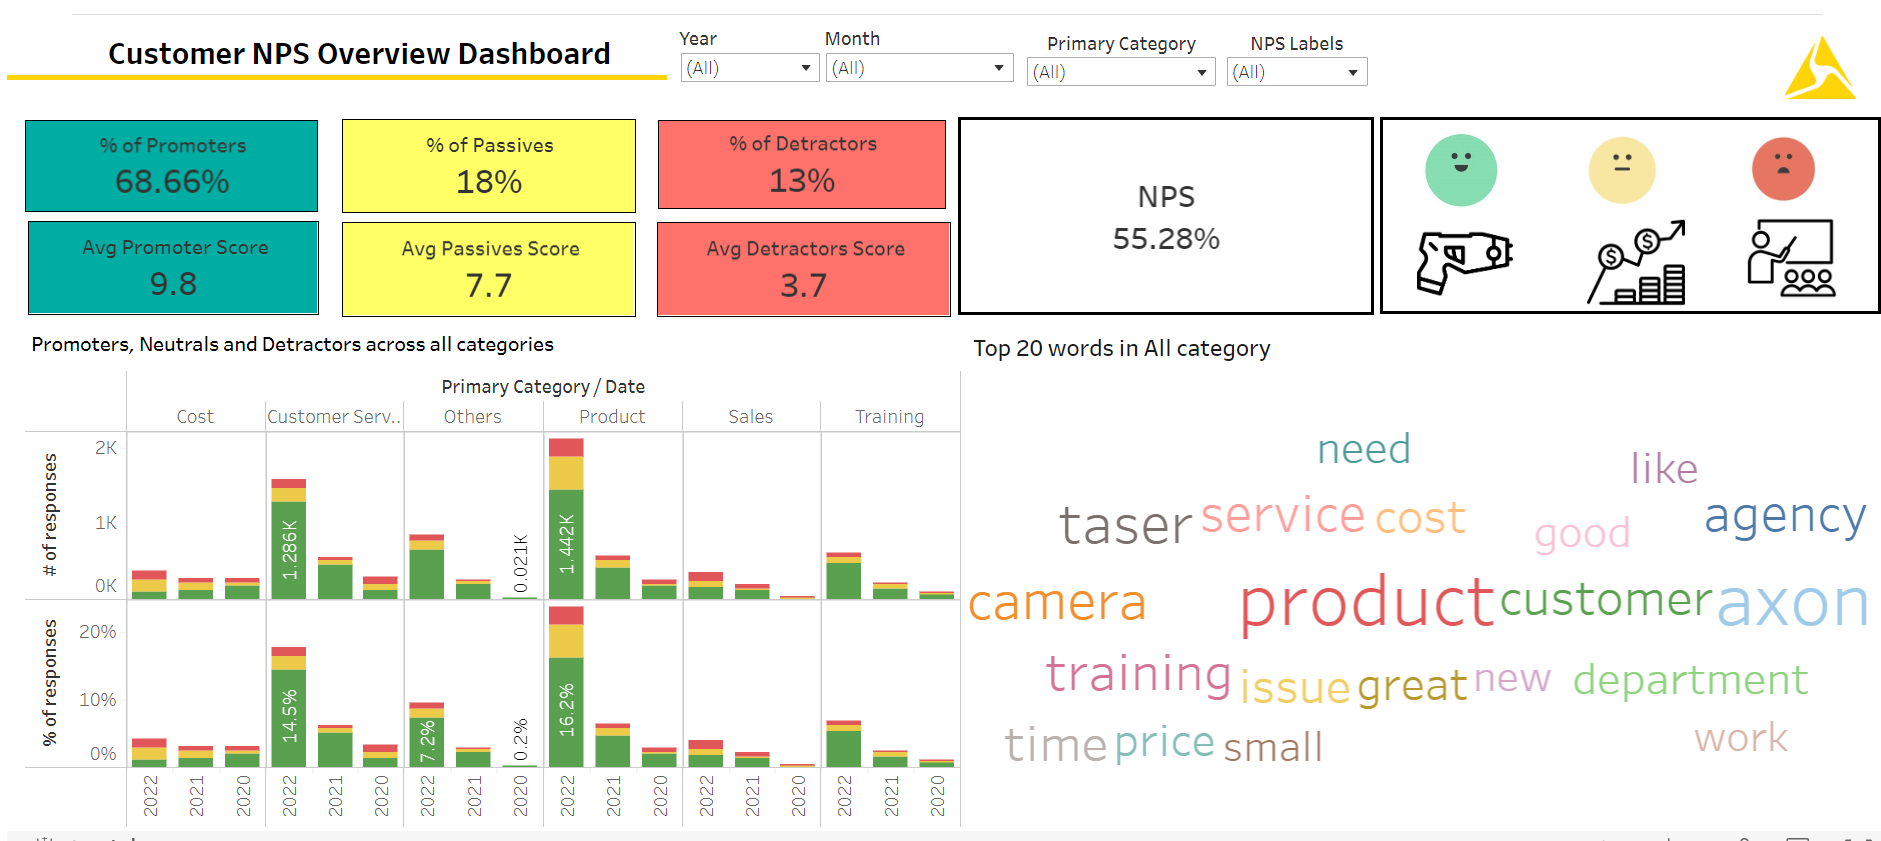This screenshot has width=1881, height=841.
Task: Click the NPS 55.28% score card
Action: (1166, 216)
